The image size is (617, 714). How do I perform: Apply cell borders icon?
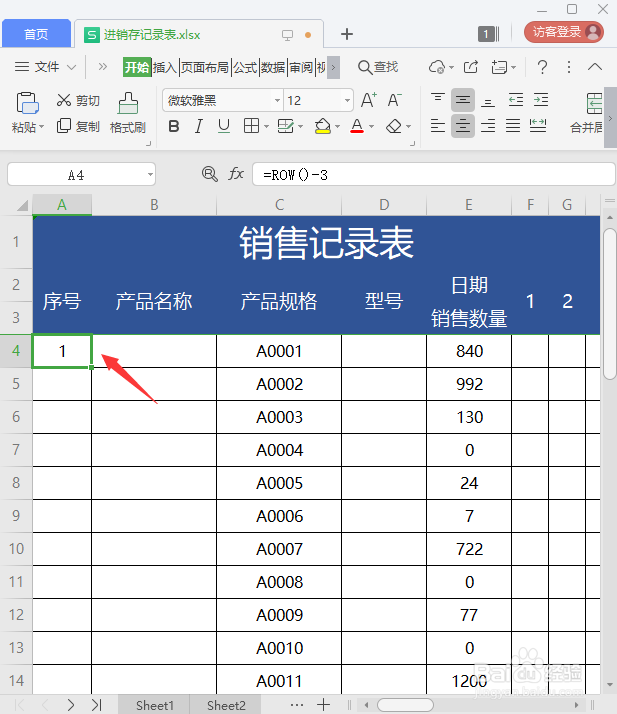pos(251,126)
